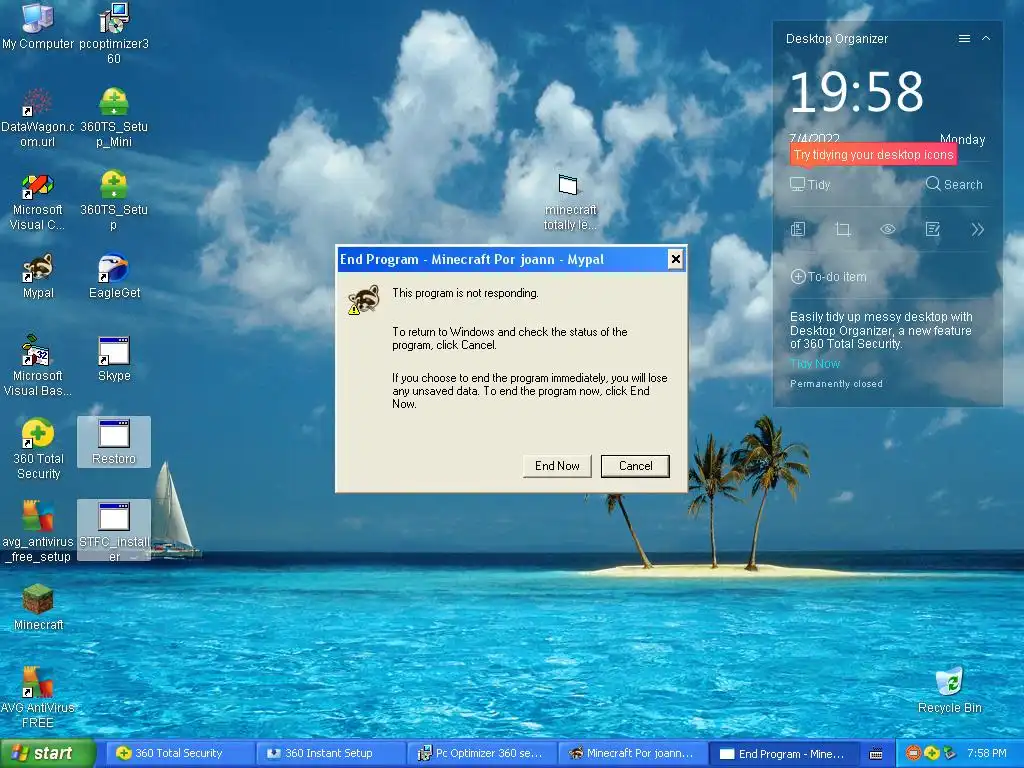Click the news icon in Desktop Organizer
Screen dimensions: 1024x768
[x=798, y=229]
